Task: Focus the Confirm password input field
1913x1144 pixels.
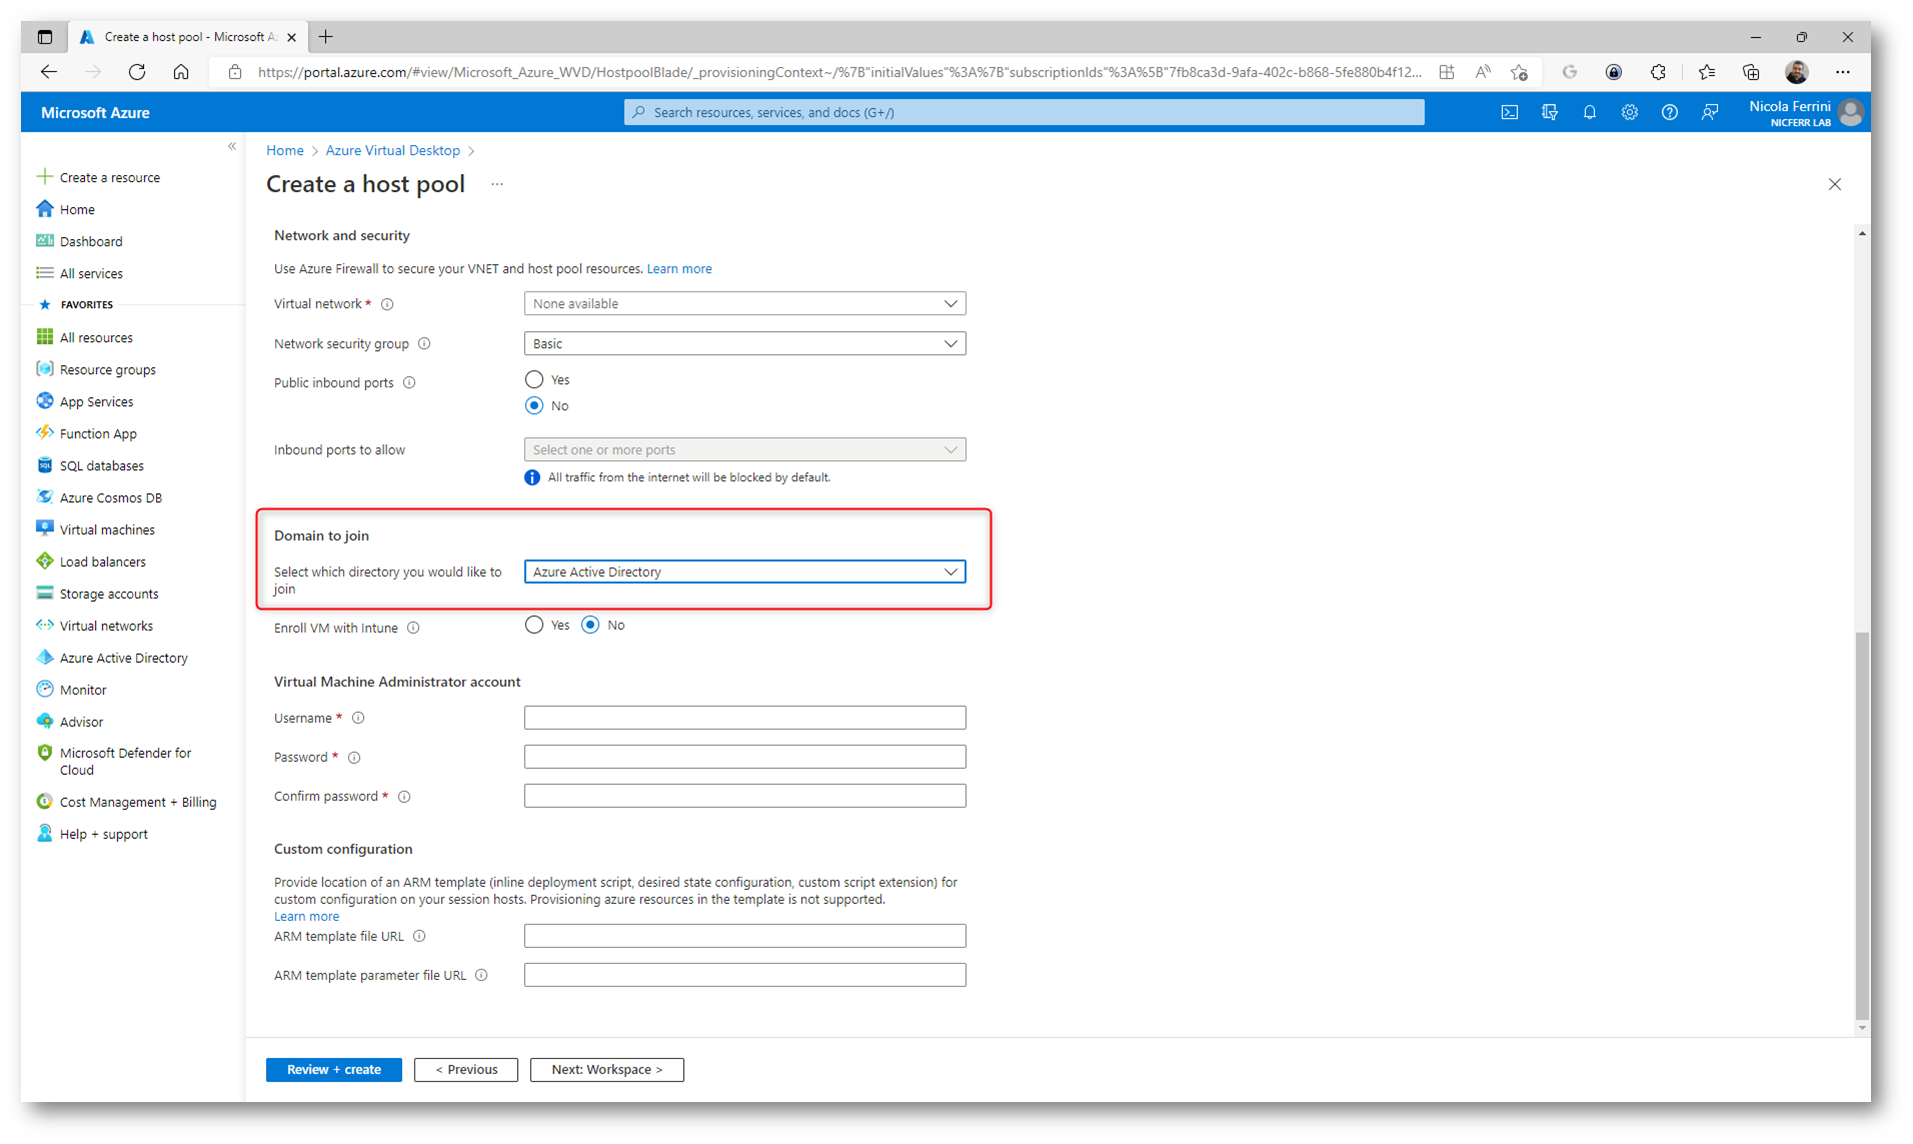Action: click(745, 796)
